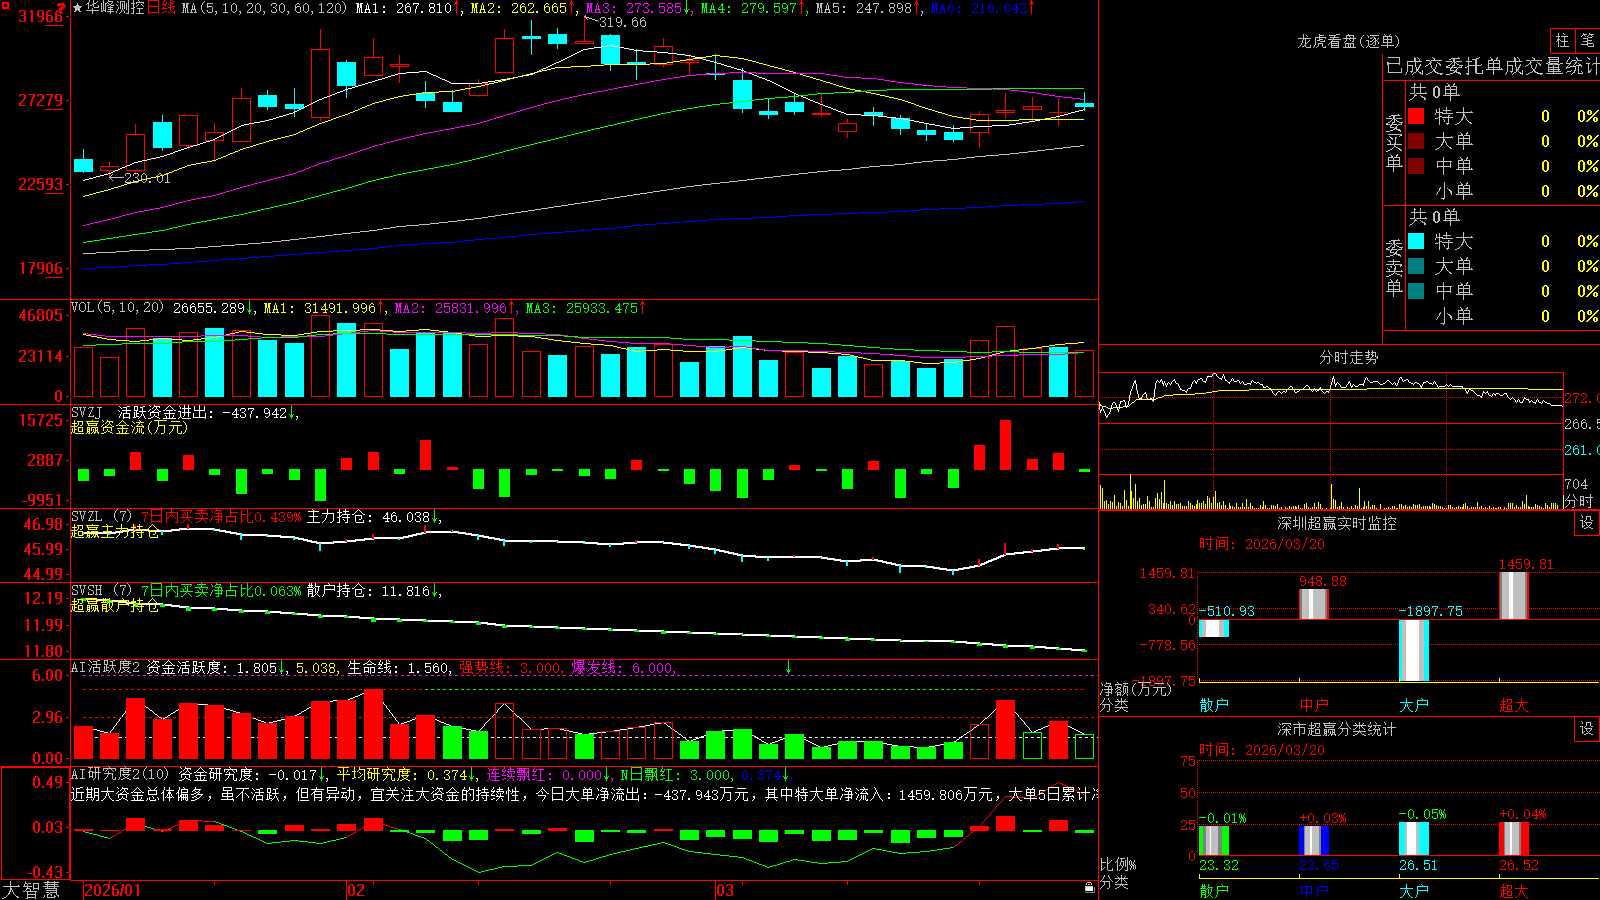The height and width of the screenshot is (900, 1600).
Task: Click the red question mark icon at chart top
Action: pyautogui.click(x=61, y=7)
